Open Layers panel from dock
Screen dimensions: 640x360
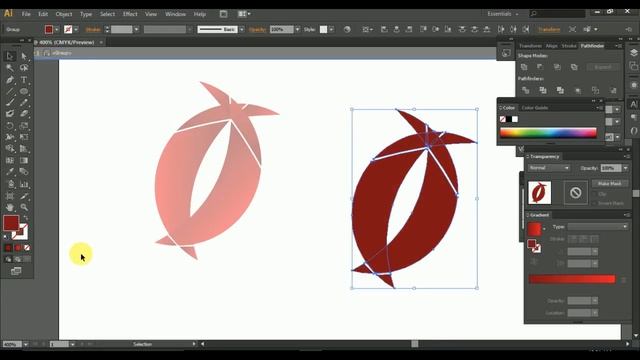[x=633, y=53]
